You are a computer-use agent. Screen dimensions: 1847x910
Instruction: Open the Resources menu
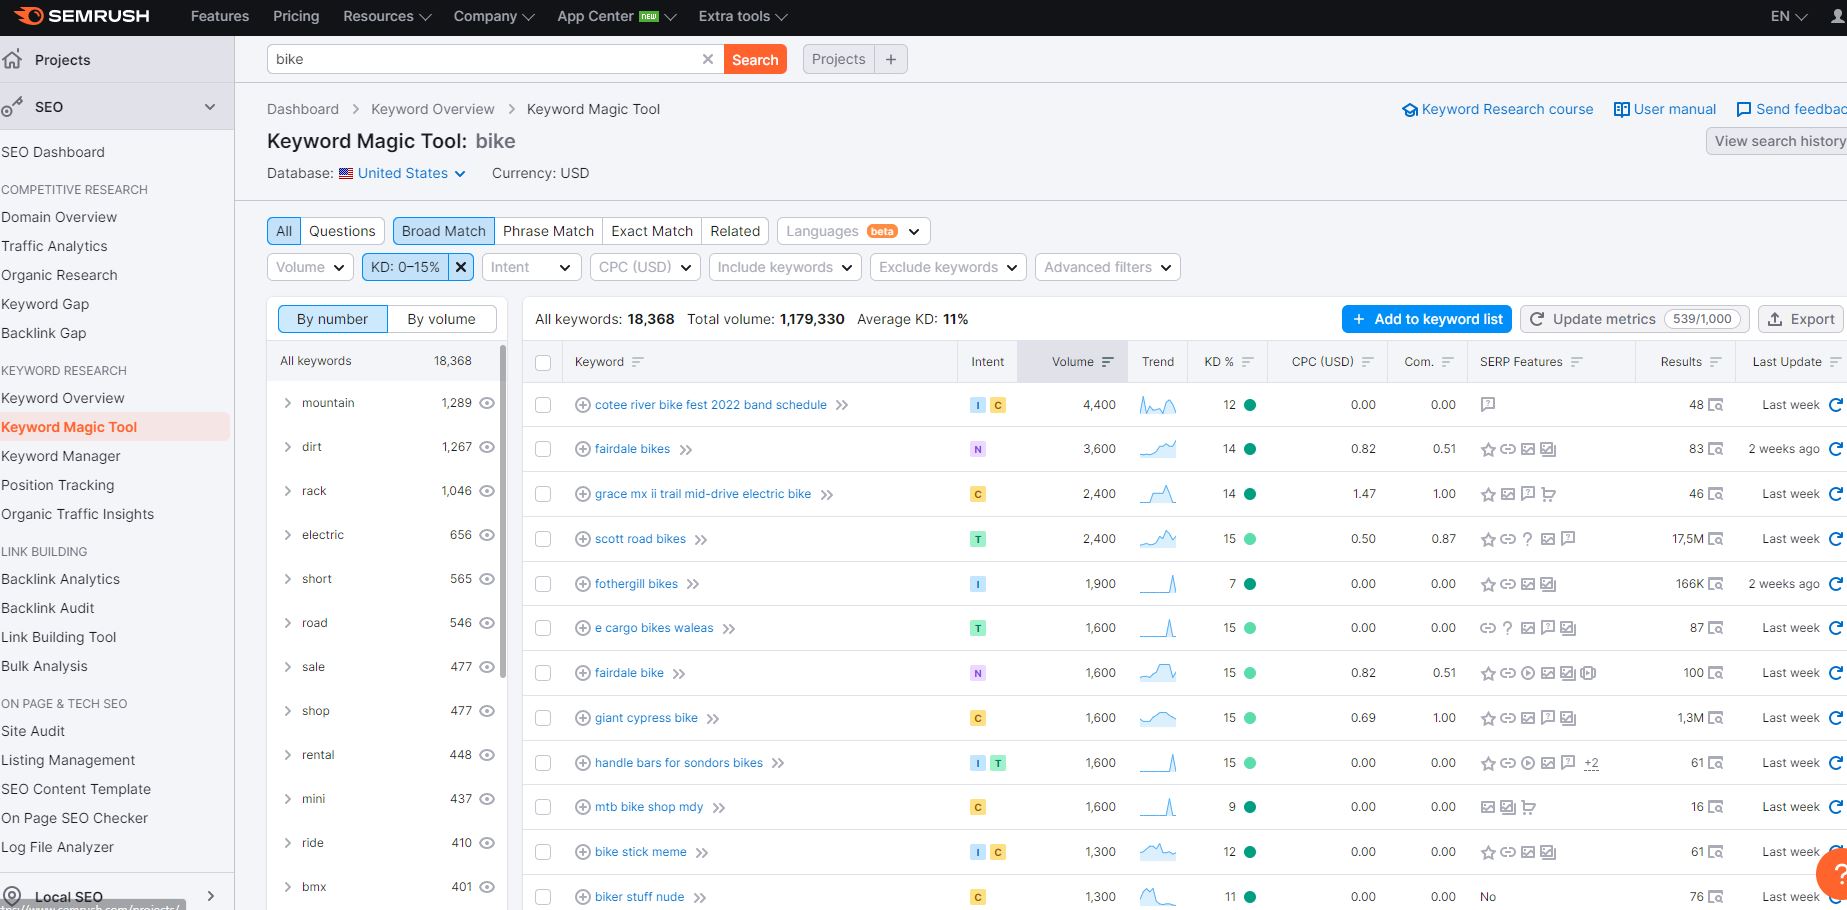pyautogui.click(x=387, y=16)
